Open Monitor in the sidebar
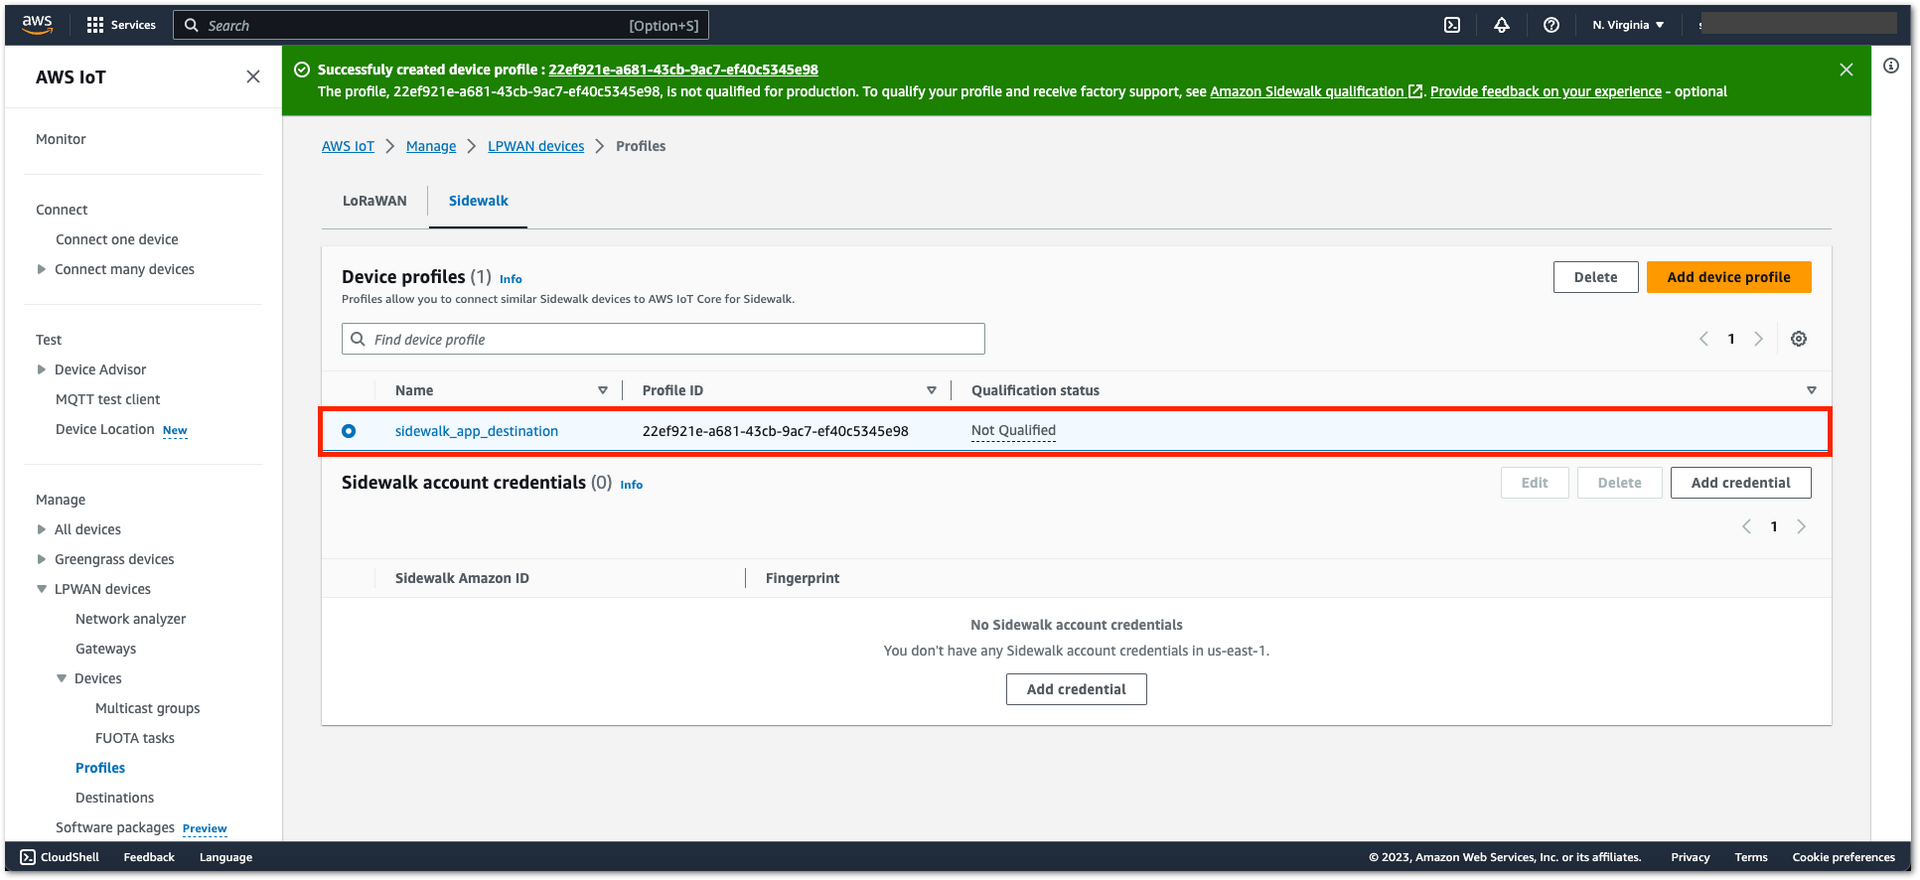 (x=61, y=139)
